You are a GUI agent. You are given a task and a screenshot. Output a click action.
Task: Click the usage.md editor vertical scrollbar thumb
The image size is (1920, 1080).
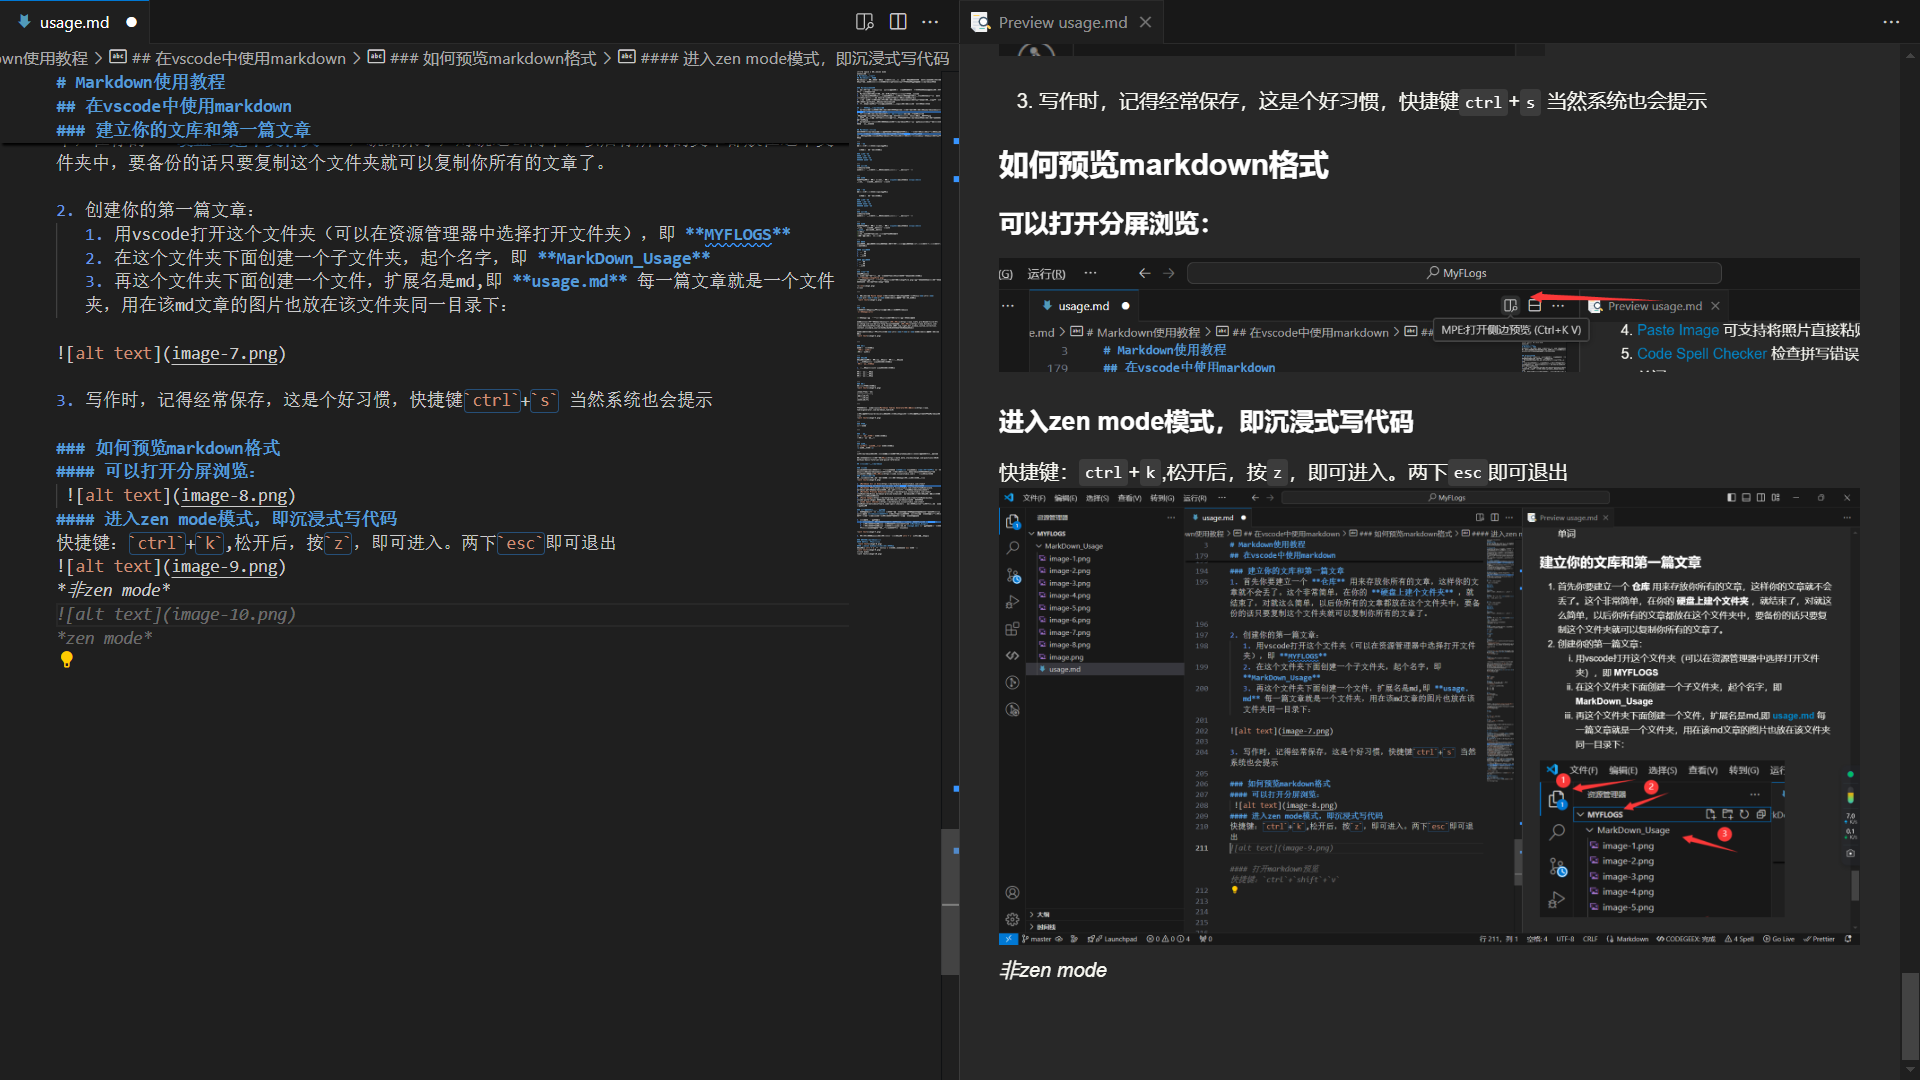950,902
